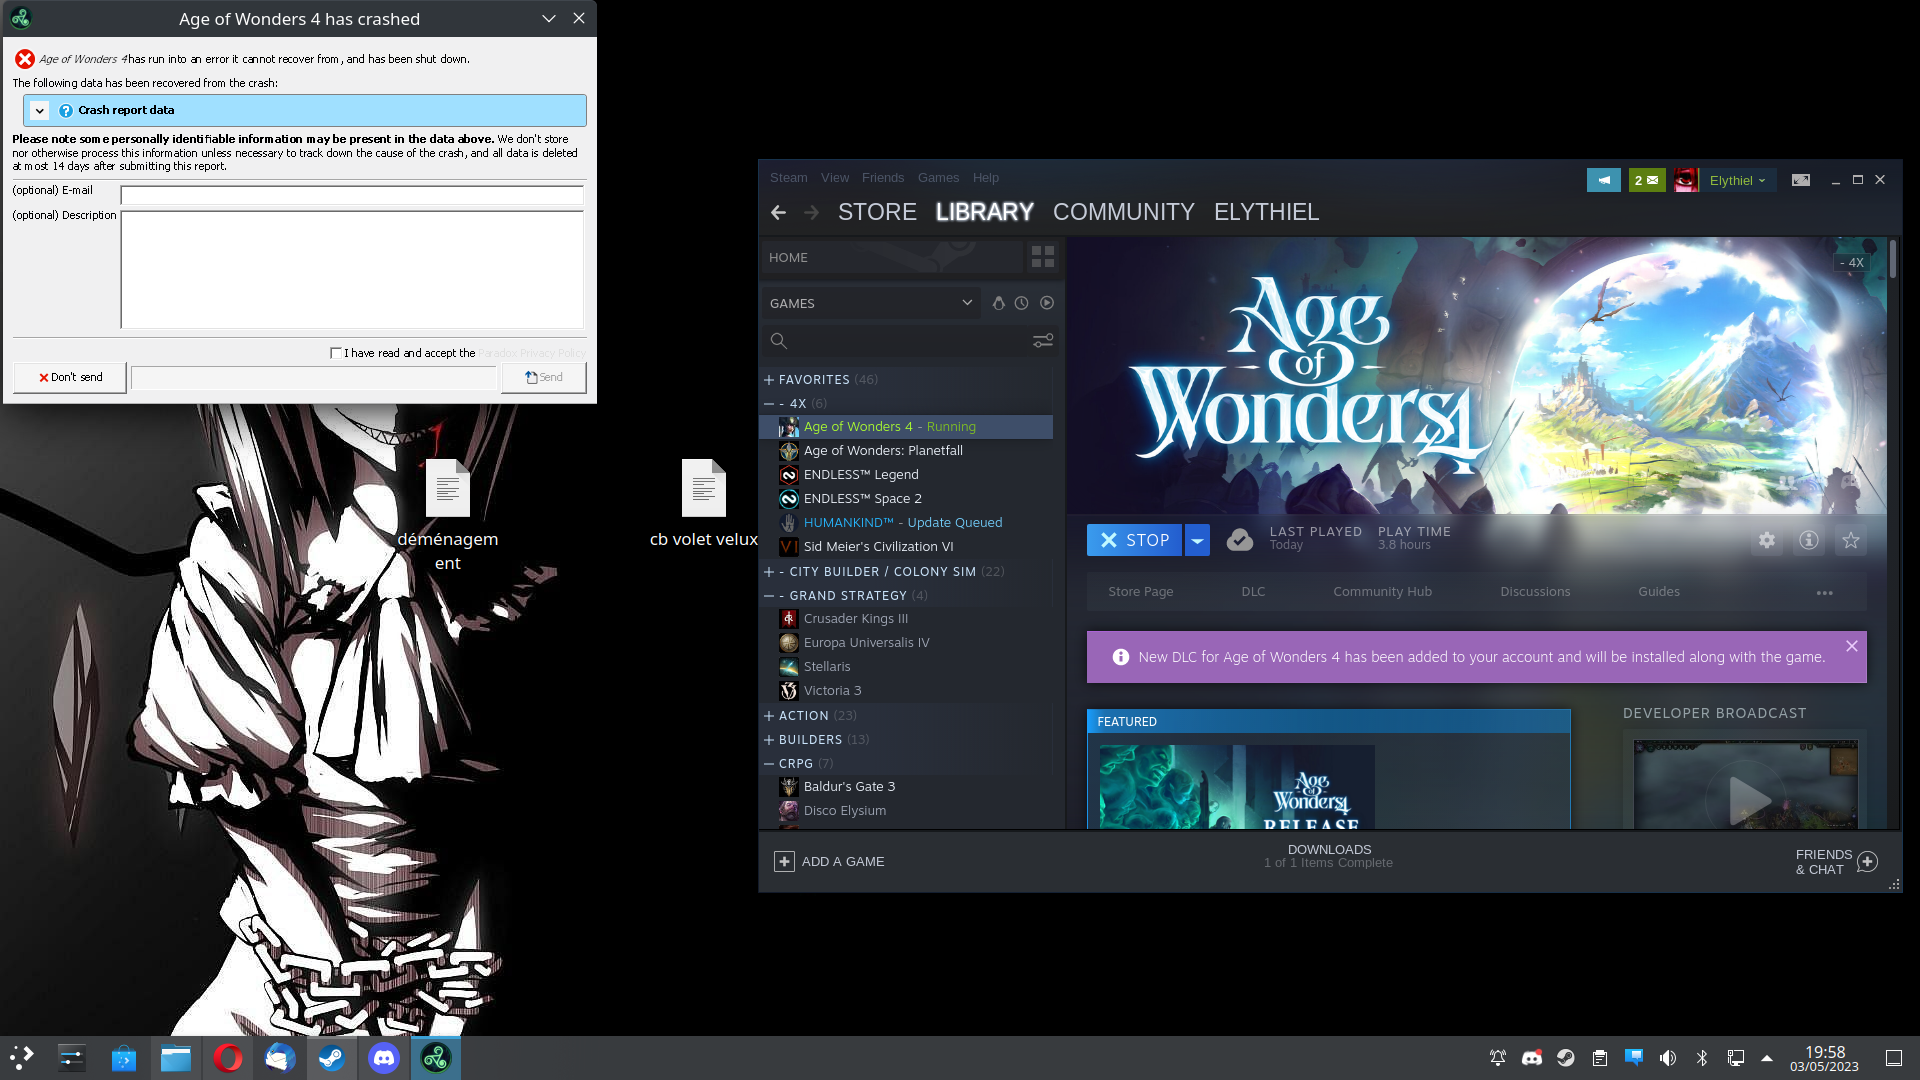Collapse the 4X collection
The image size is (1920, 1080).
(x=769, y=404)
